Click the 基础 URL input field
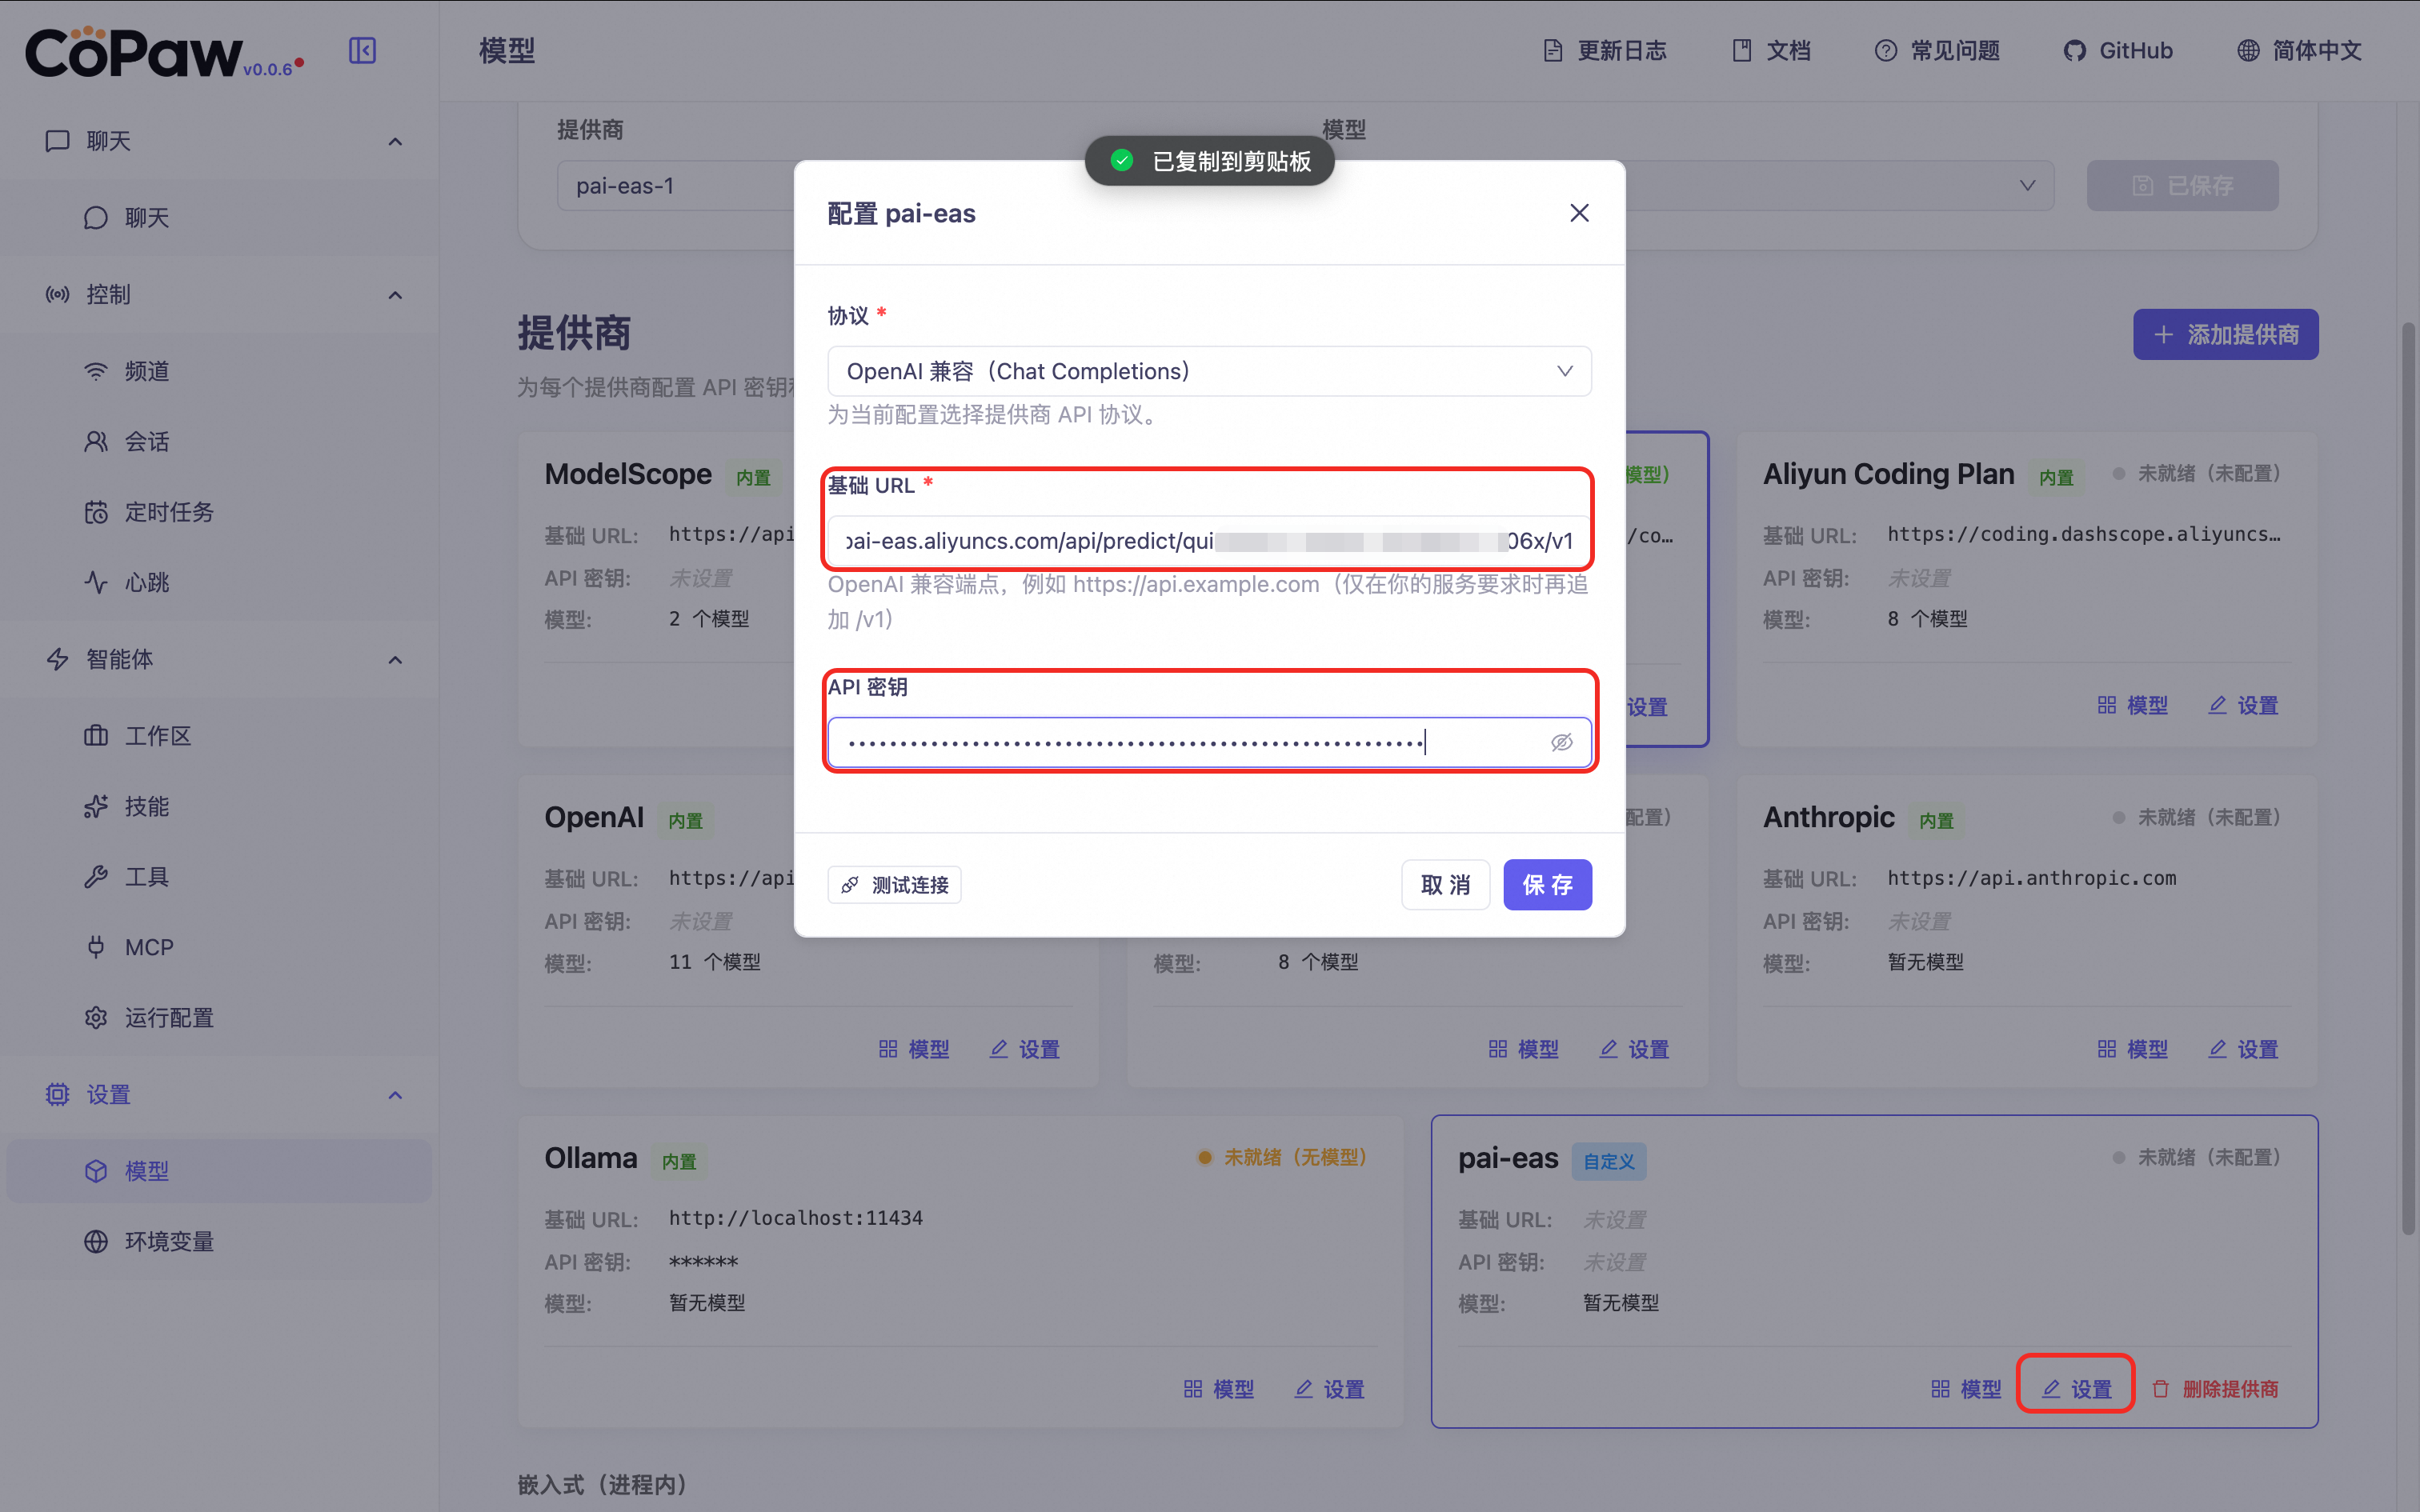The height and width of the screenshot is (1512, 2420). 1208,541
